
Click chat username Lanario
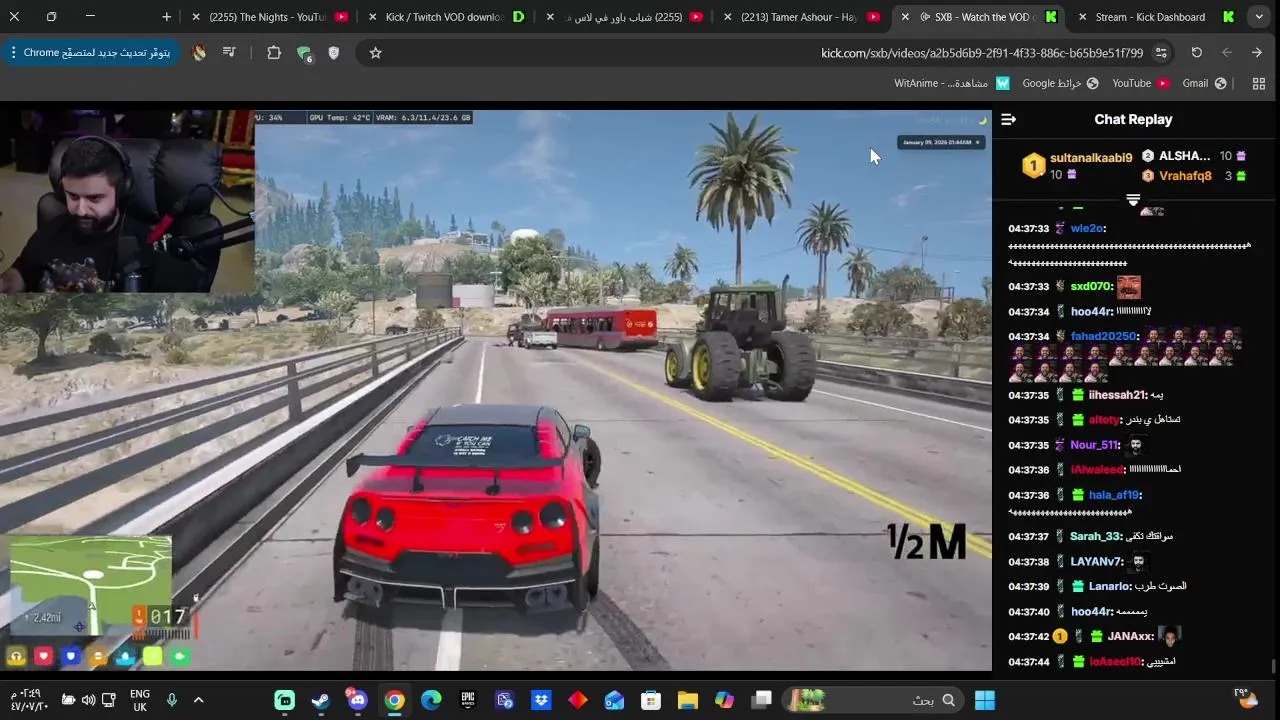[1110, 587]
